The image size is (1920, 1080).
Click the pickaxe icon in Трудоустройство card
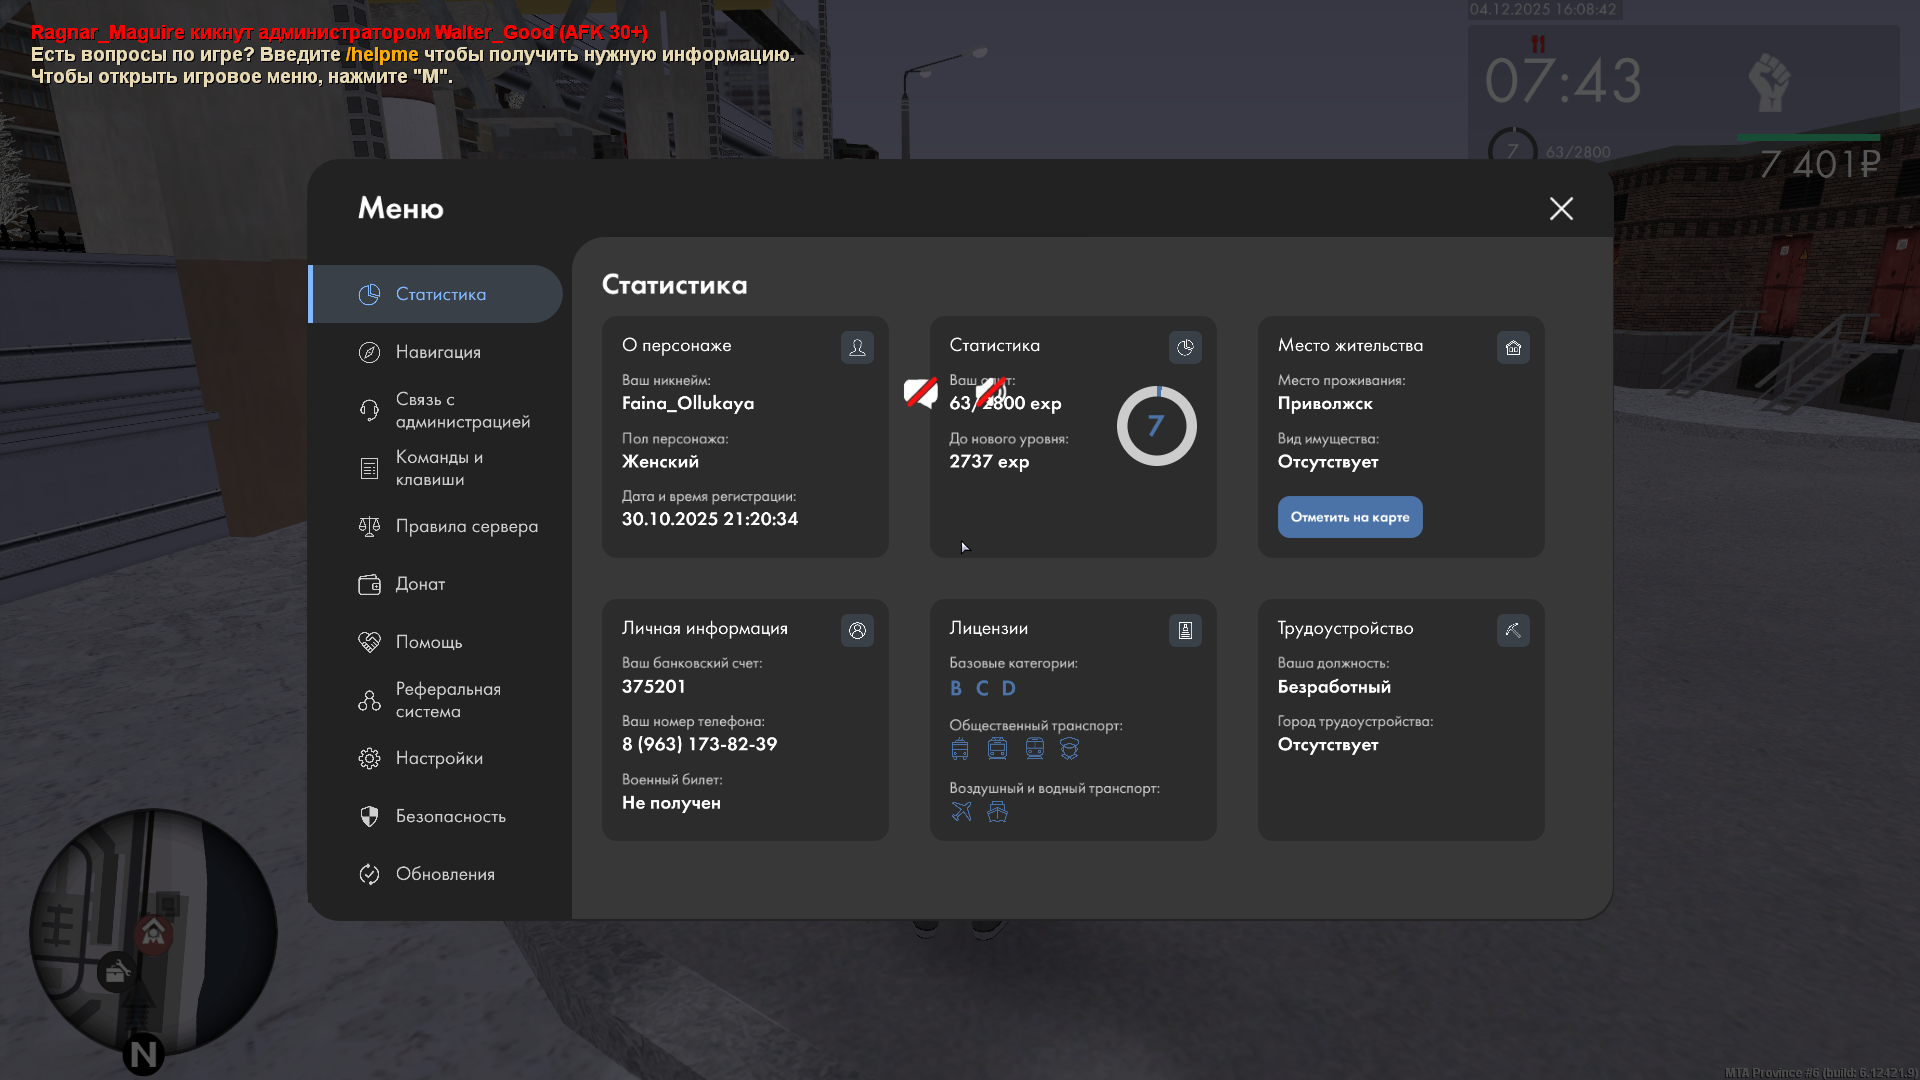click(1513, 630)
